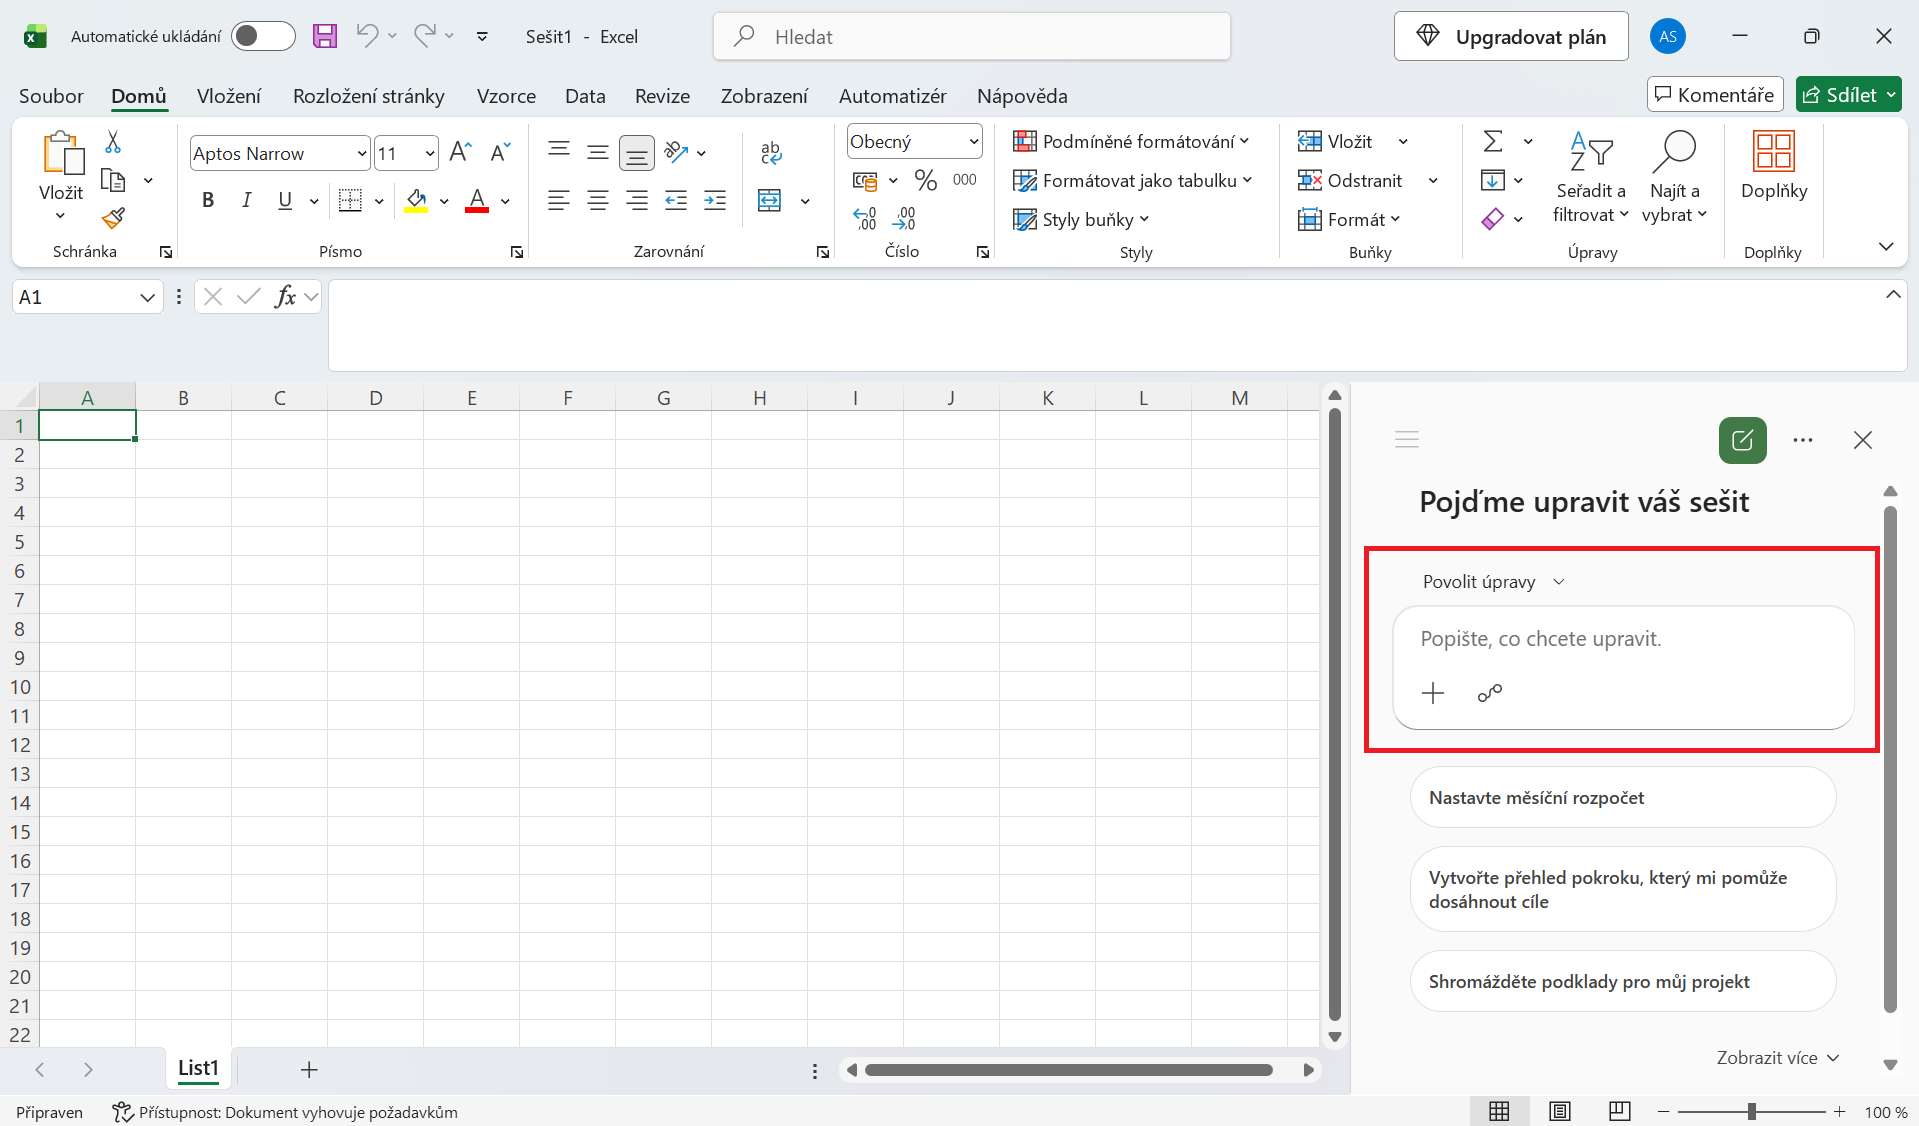Open the Aptos Narrow font dropdown
The width and height of the screenshot is (1919, 1126).
[362, 153]
